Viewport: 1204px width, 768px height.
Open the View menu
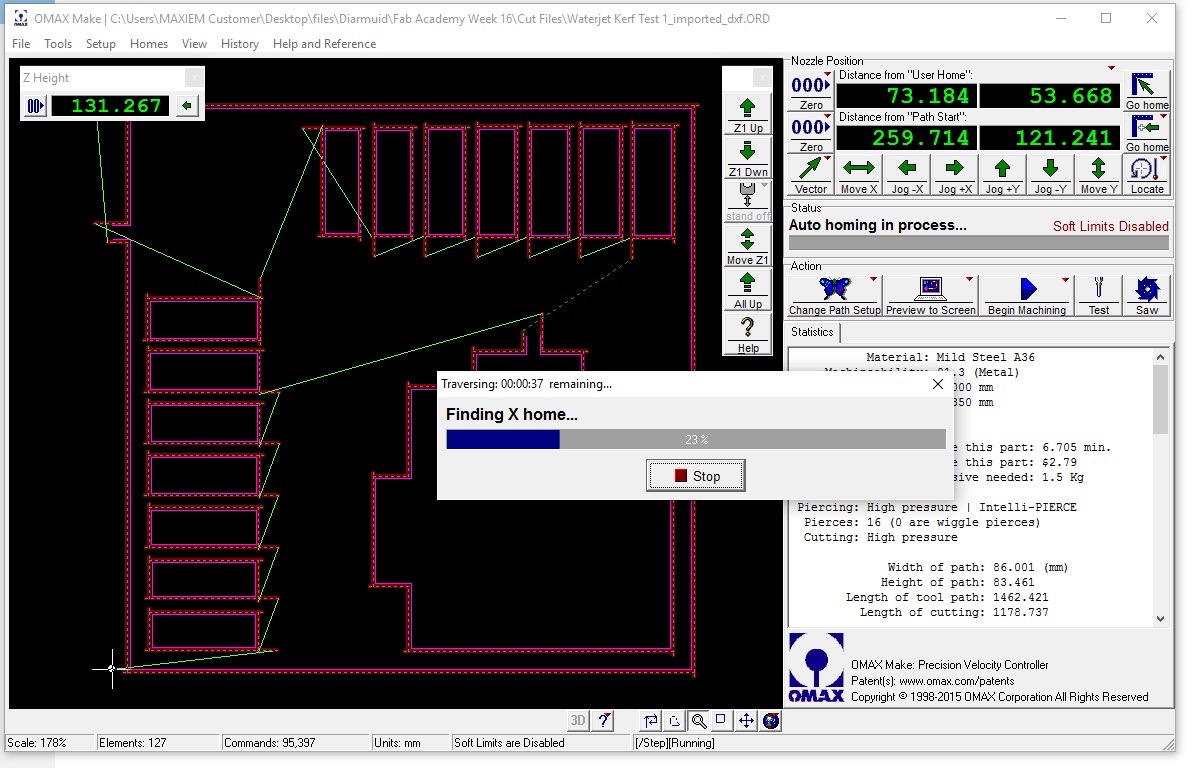(x=194, y=44)
